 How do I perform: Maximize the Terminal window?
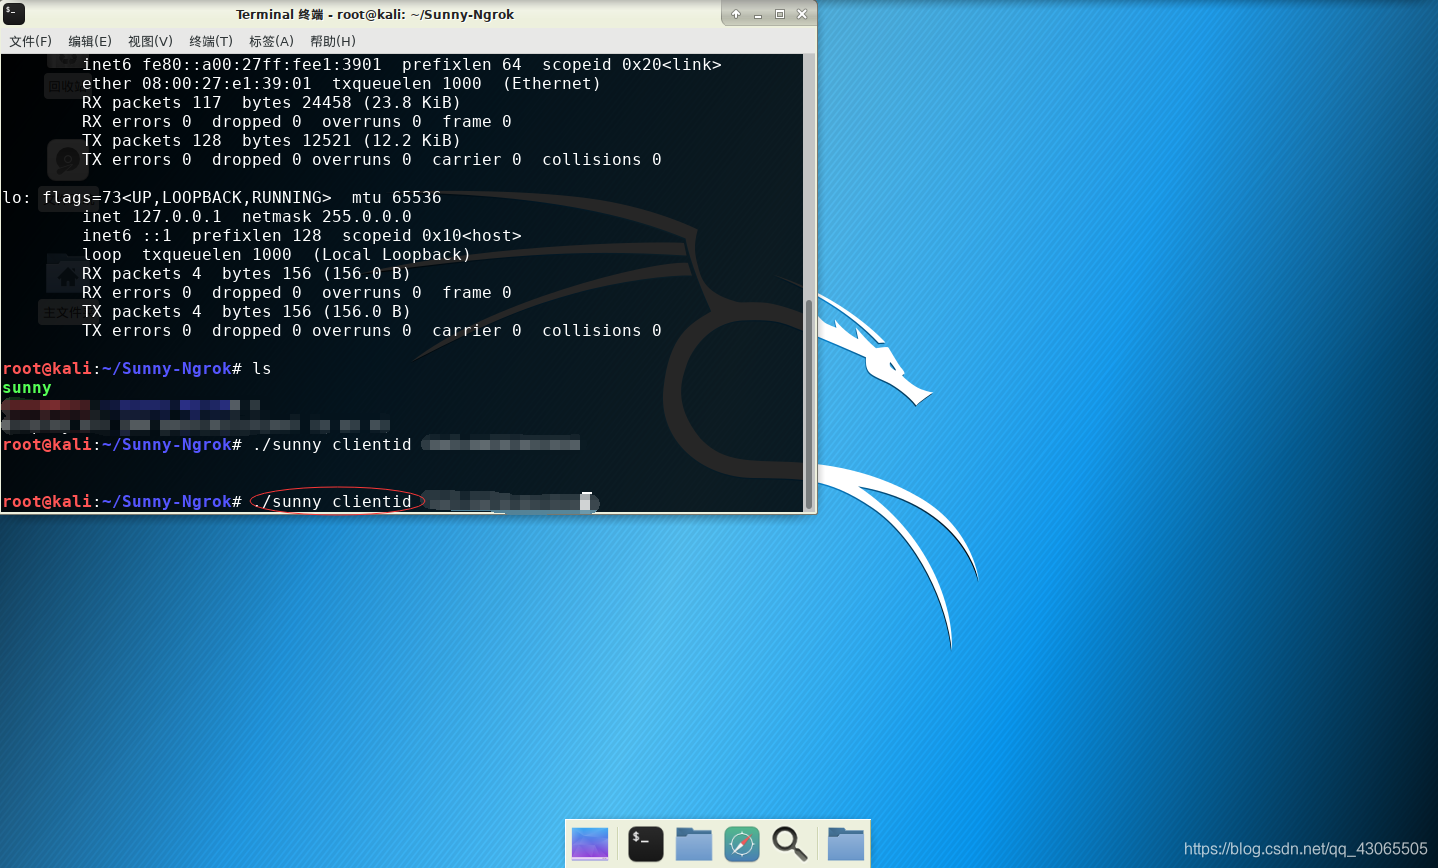[780, 14]
